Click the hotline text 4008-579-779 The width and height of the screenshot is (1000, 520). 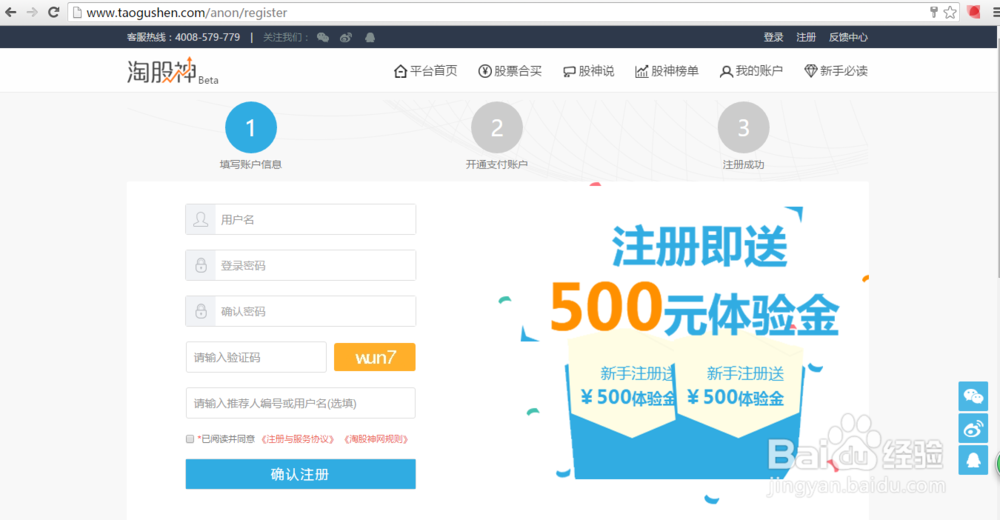207,38
